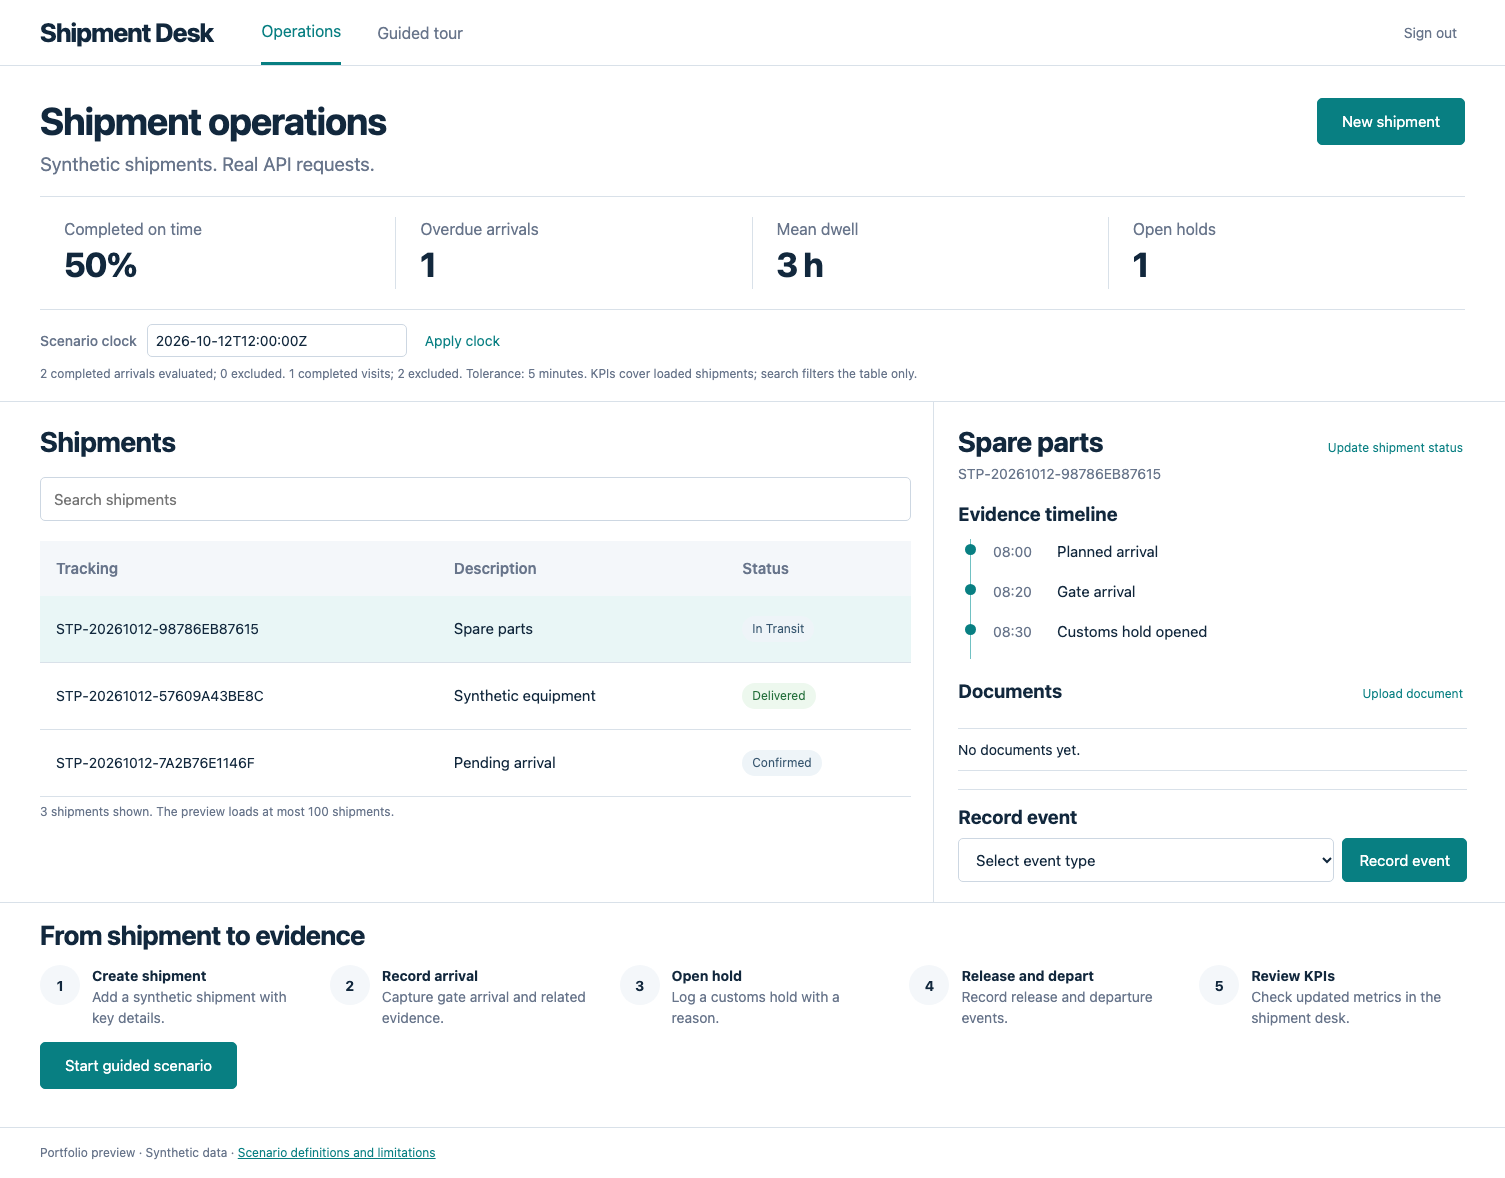This screenshot has height=1178, width=1505.
Task: Click the Search shipments field
Action: coord(475,499)
